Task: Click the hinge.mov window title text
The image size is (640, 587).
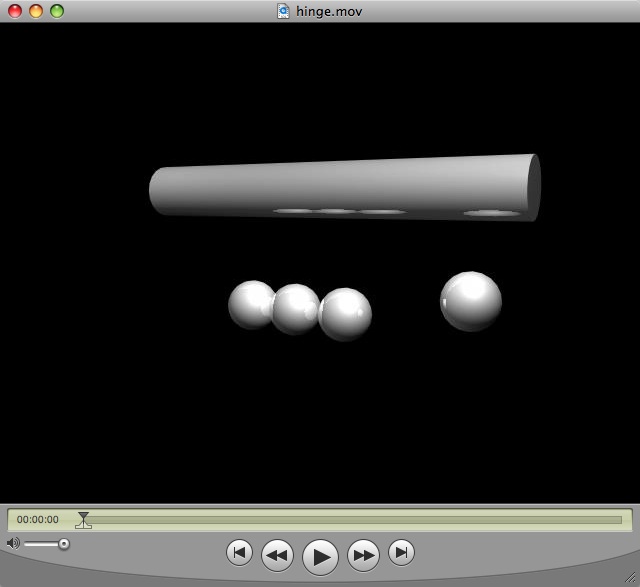Action: click(x=329, y=11)
